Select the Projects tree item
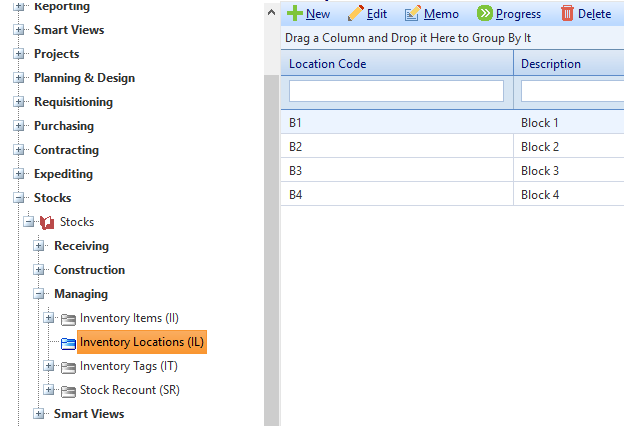The width and height of the screenshot is (624, 426). click(57, 54)
